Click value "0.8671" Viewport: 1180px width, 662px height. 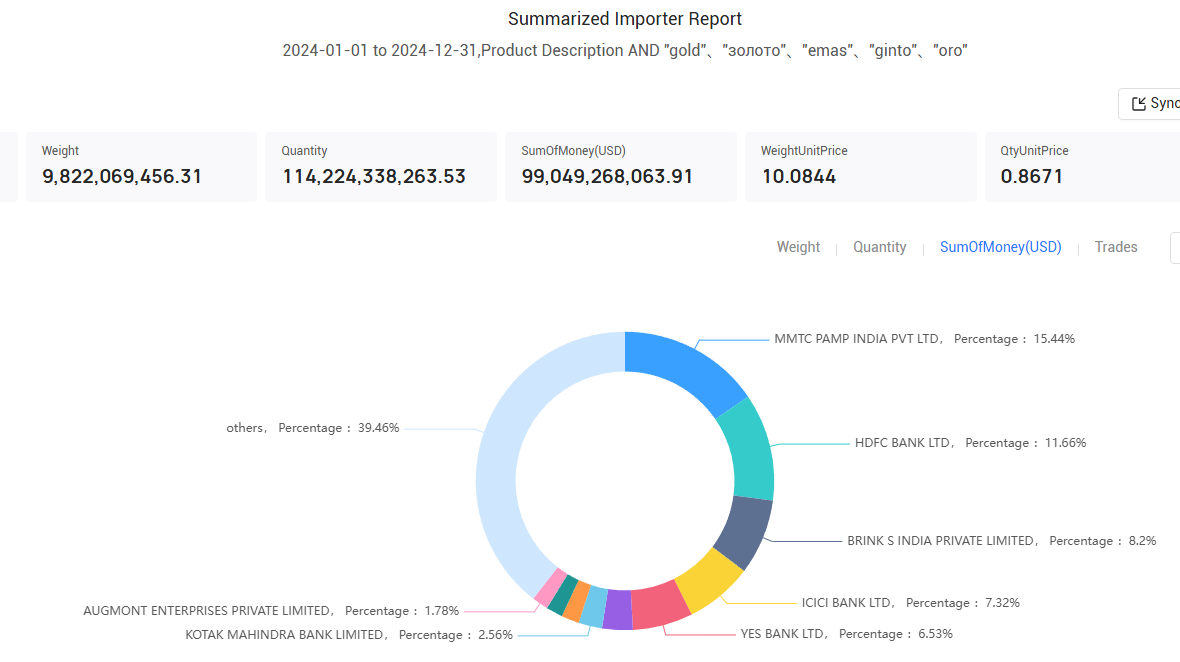tap(1032, 176)
